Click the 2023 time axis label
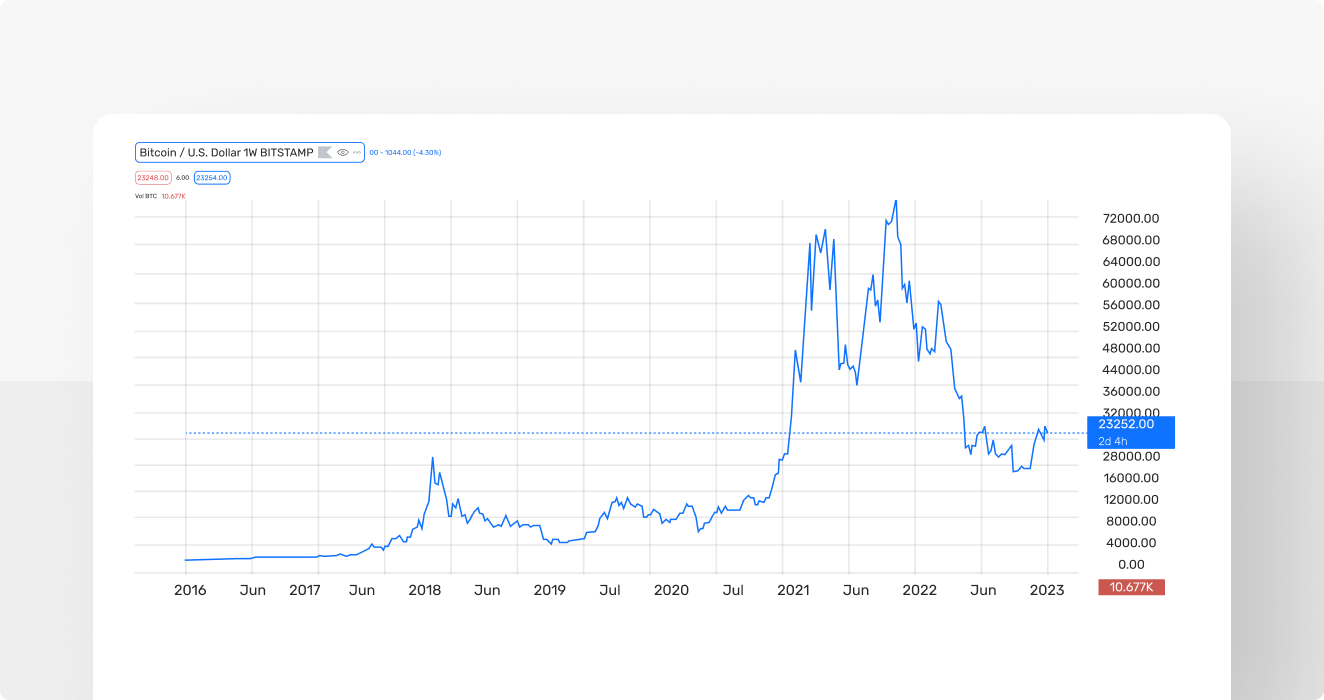The height and width of the screenshot is (700, 1324). 1047,590
